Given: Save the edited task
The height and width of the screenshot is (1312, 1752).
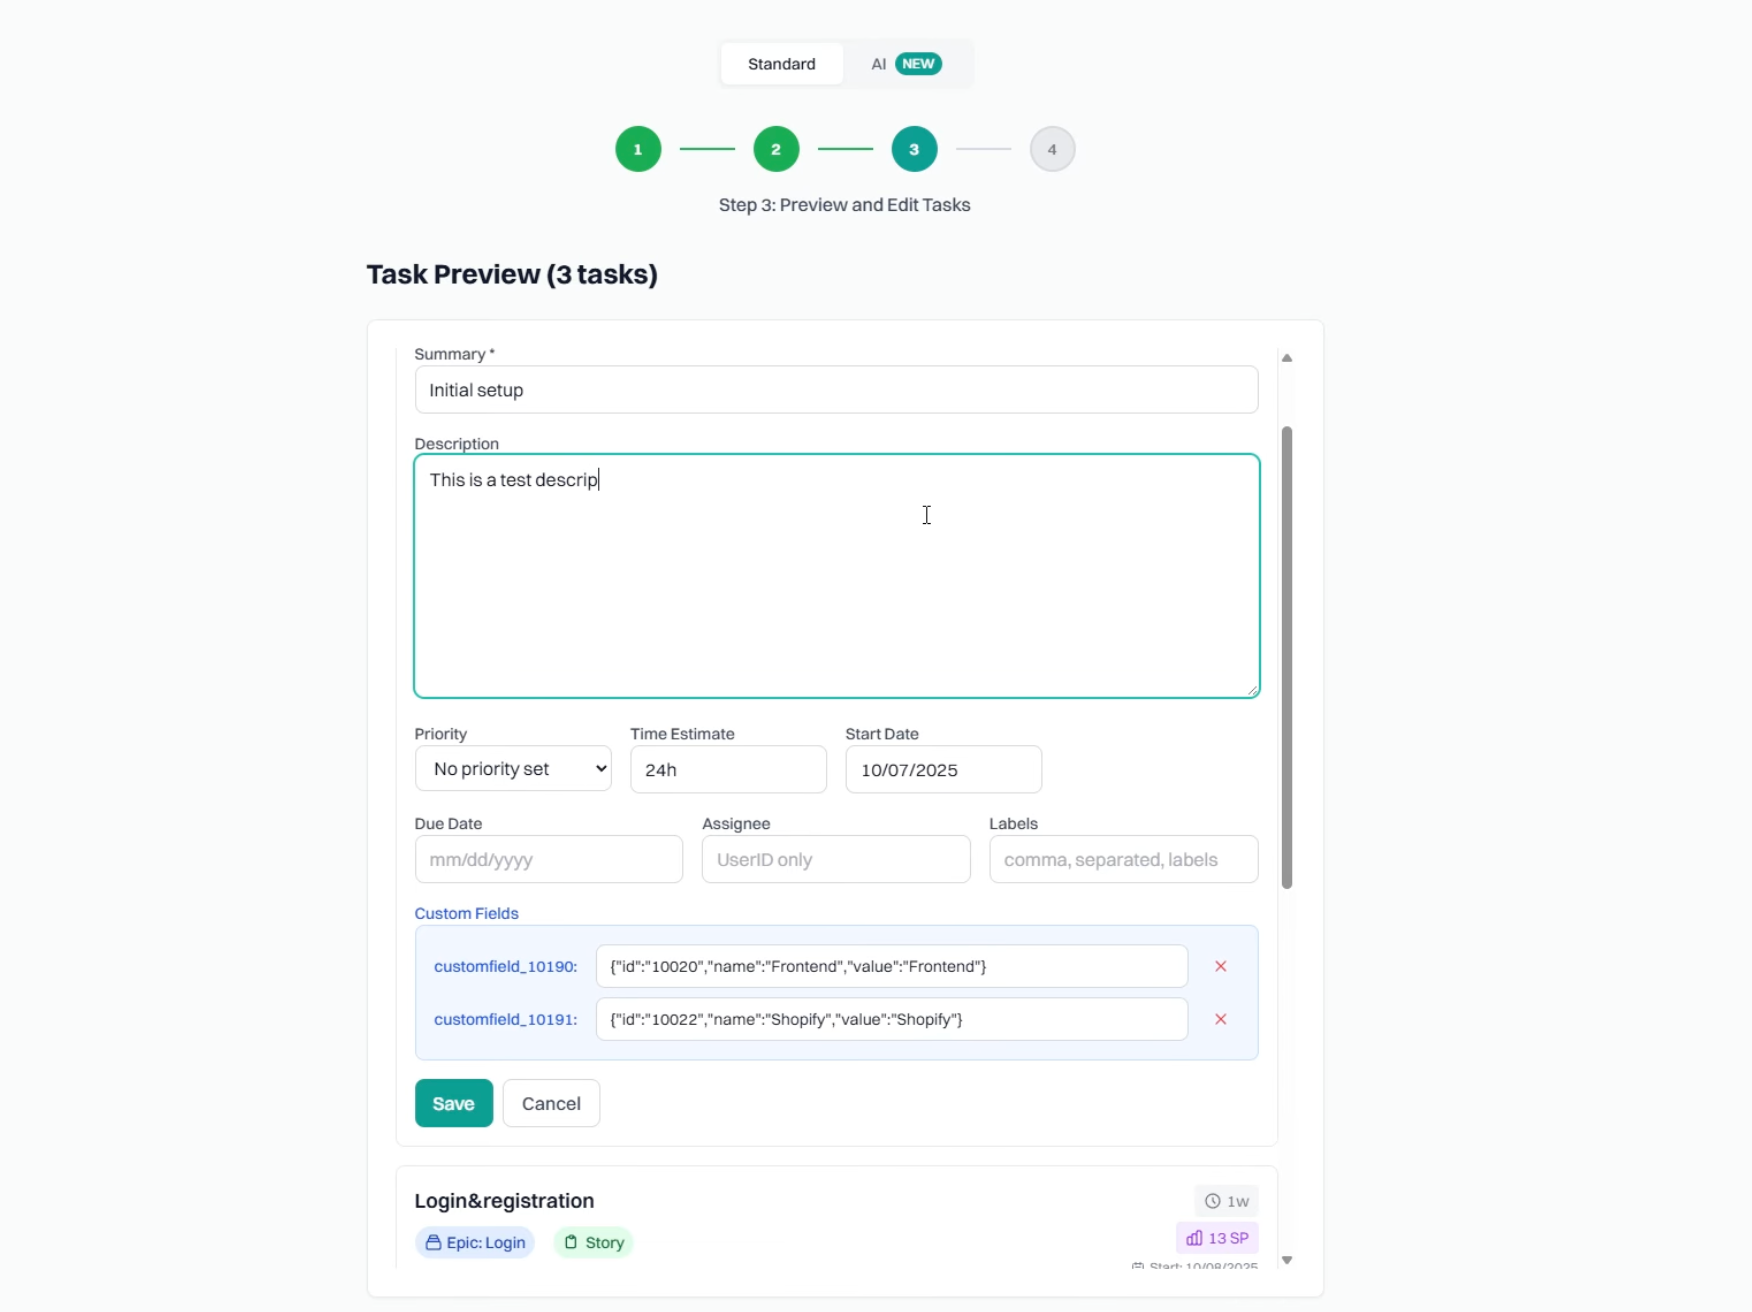Looking at the screenshot, I should pos(454,1103).
